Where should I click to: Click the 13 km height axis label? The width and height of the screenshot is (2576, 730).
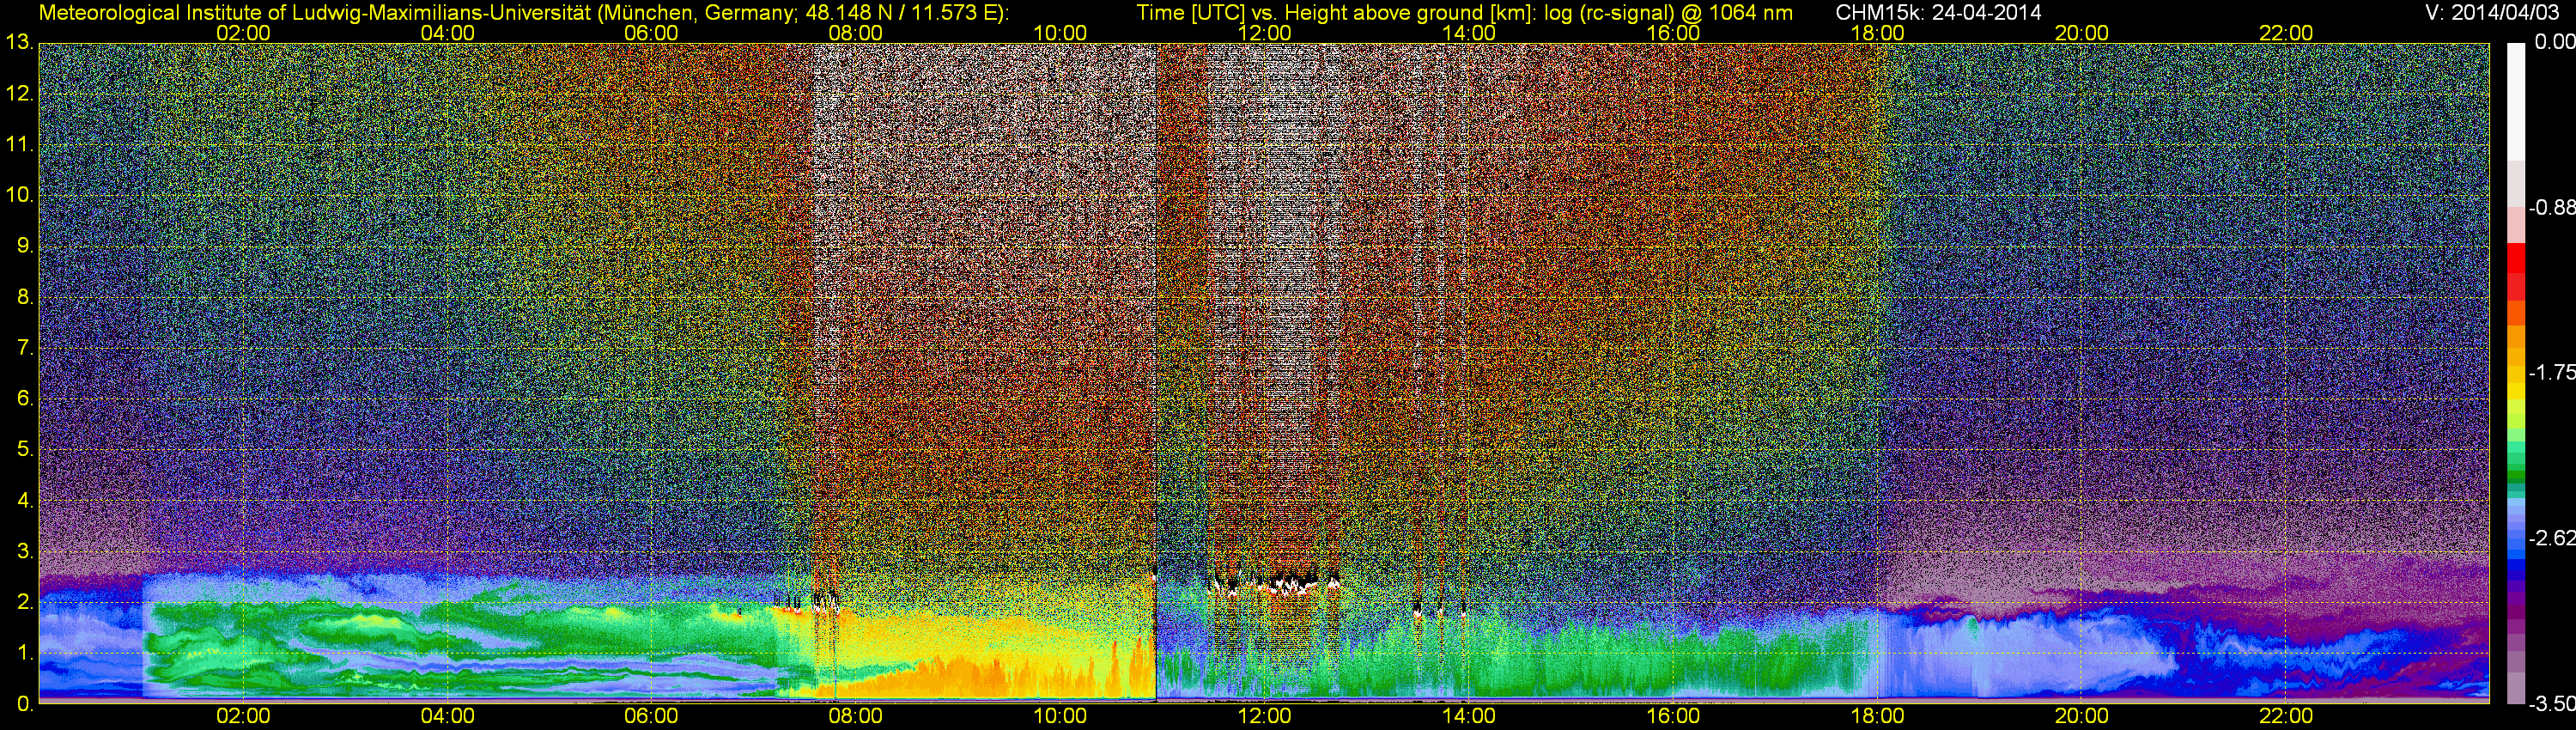(x=19, y=42)
